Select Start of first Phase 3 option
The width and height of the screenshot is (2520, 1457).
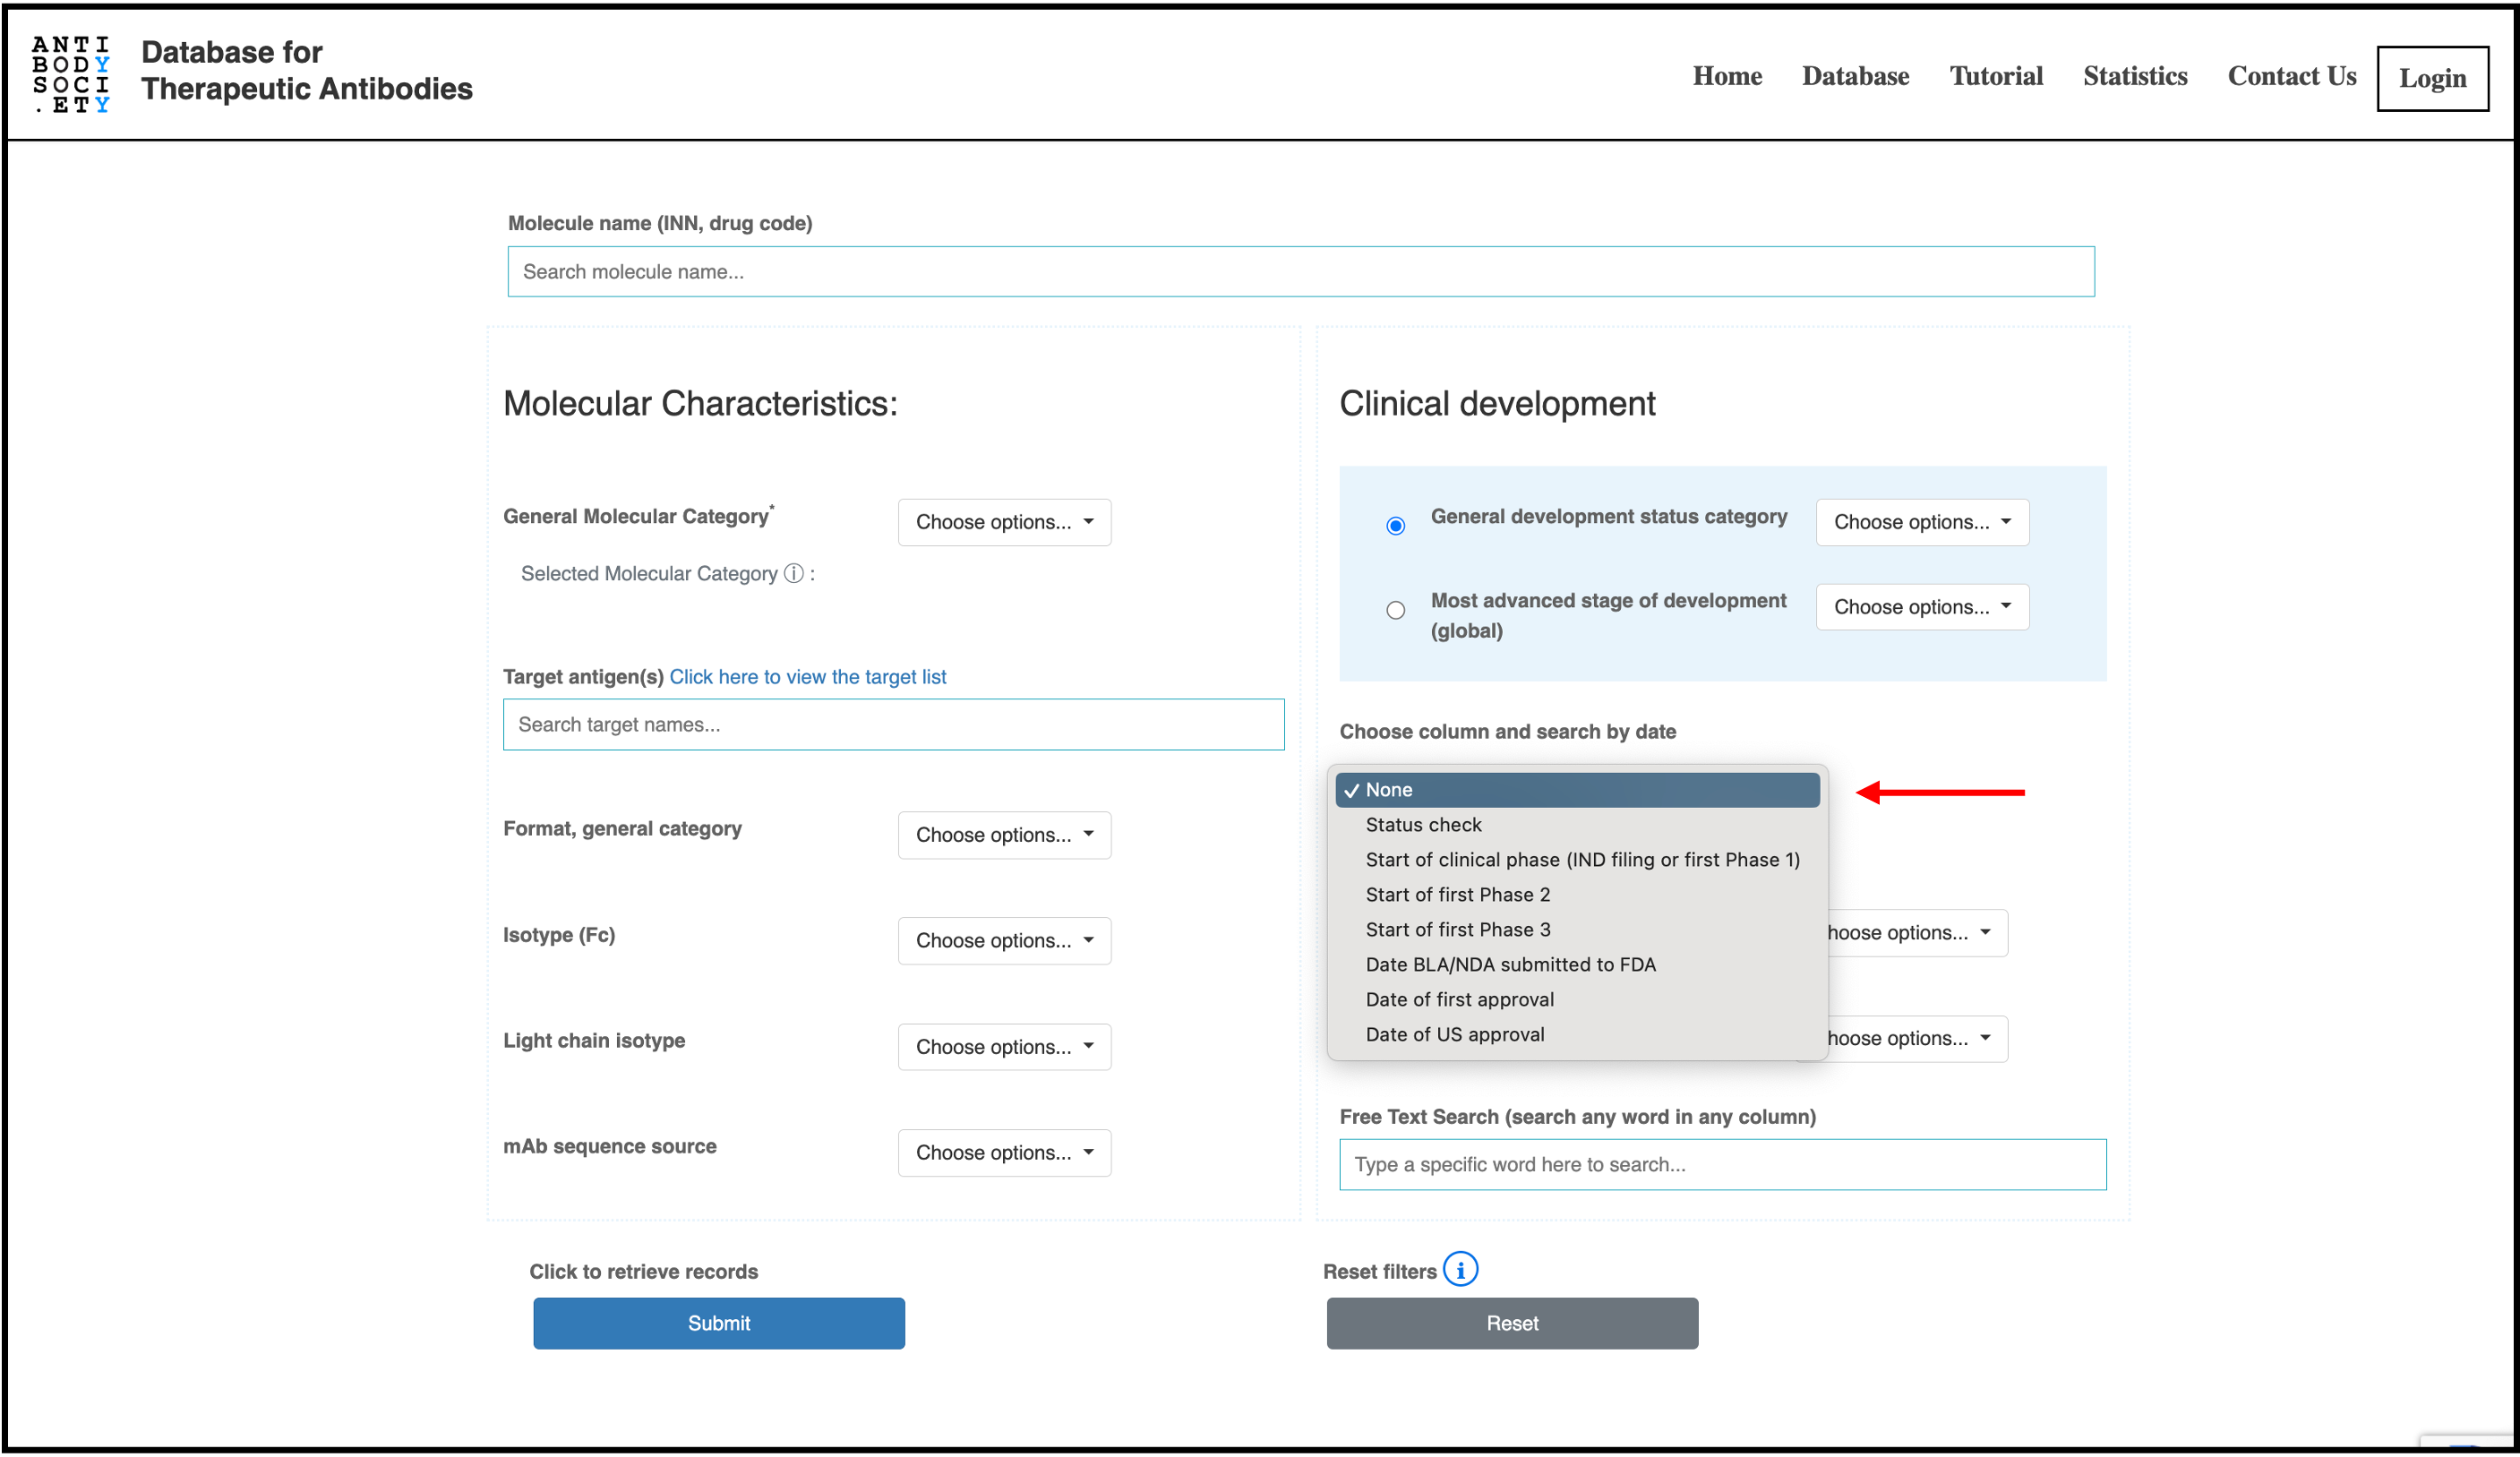tap(1457, 929)
